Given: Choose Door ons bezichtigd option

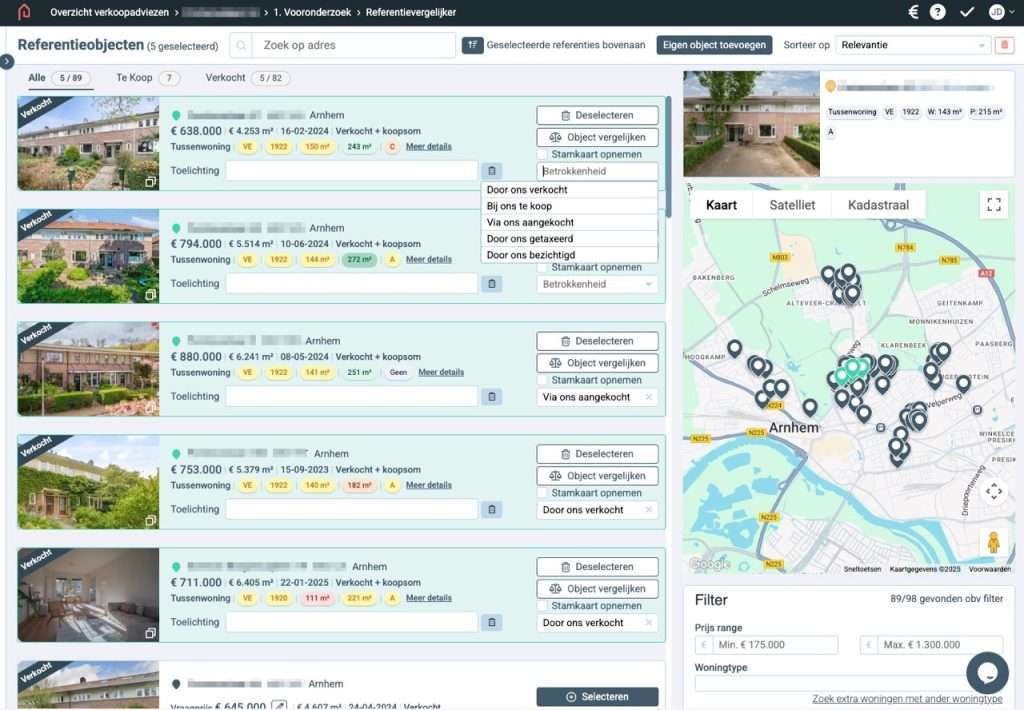Looking at the screenshot, I should coord(569,255).
